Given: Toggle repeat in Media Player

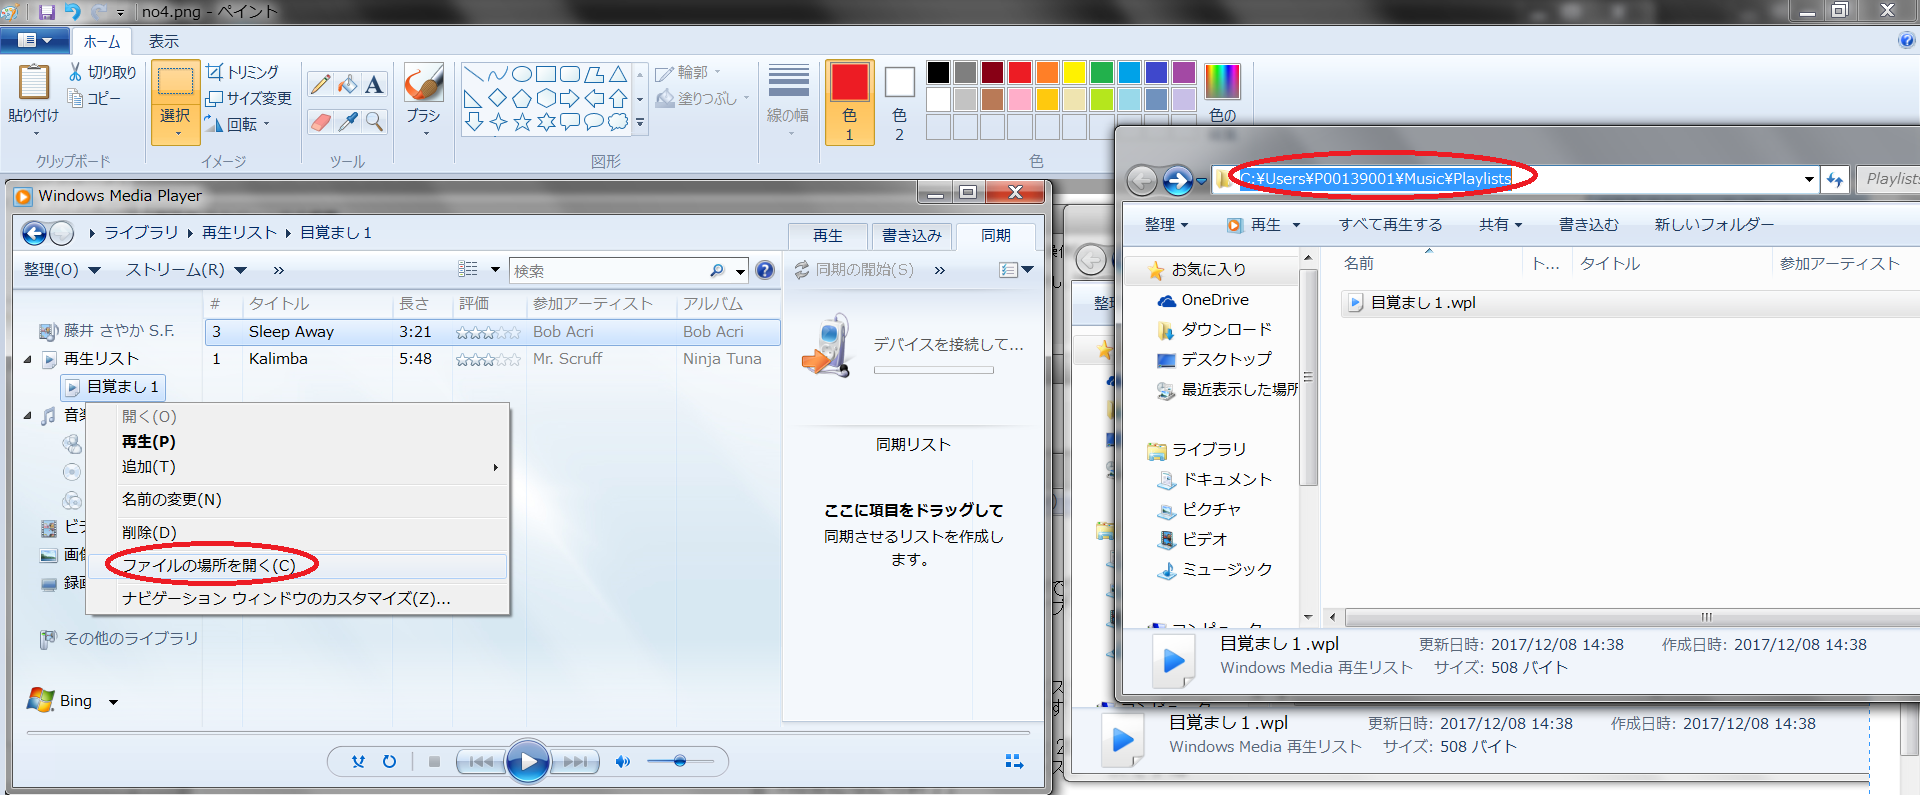Looking at the screenshot, I should (x=390, y=762).
